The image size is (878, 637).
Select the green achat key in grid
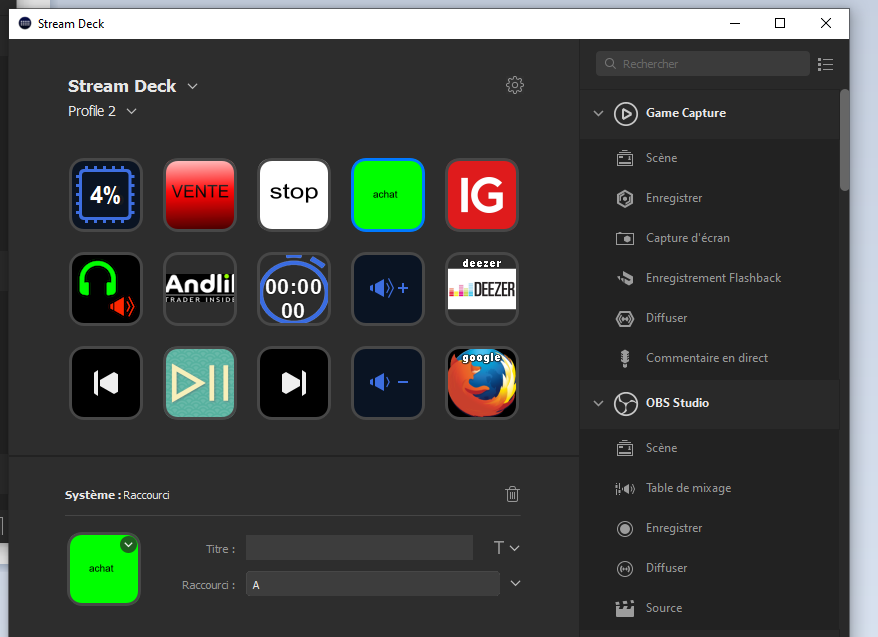(x=388, y=195)
